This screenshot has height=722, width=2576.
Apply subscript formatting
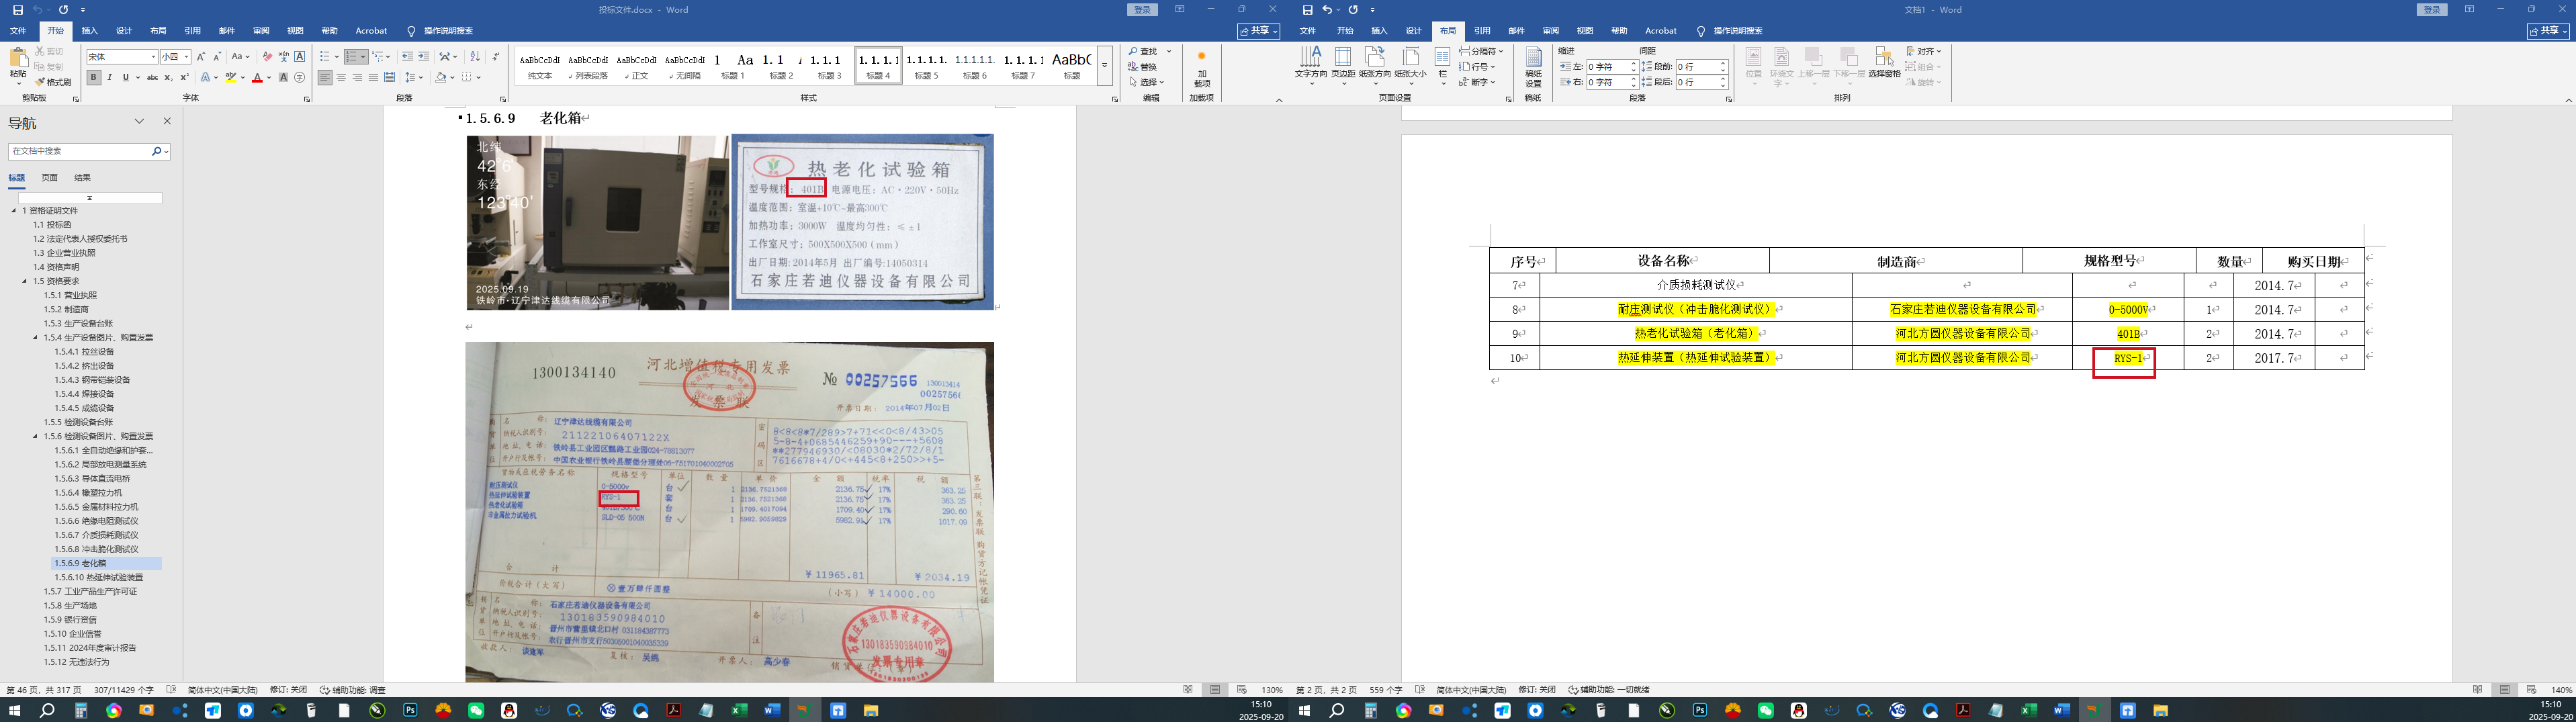click(x=168, y=77)
